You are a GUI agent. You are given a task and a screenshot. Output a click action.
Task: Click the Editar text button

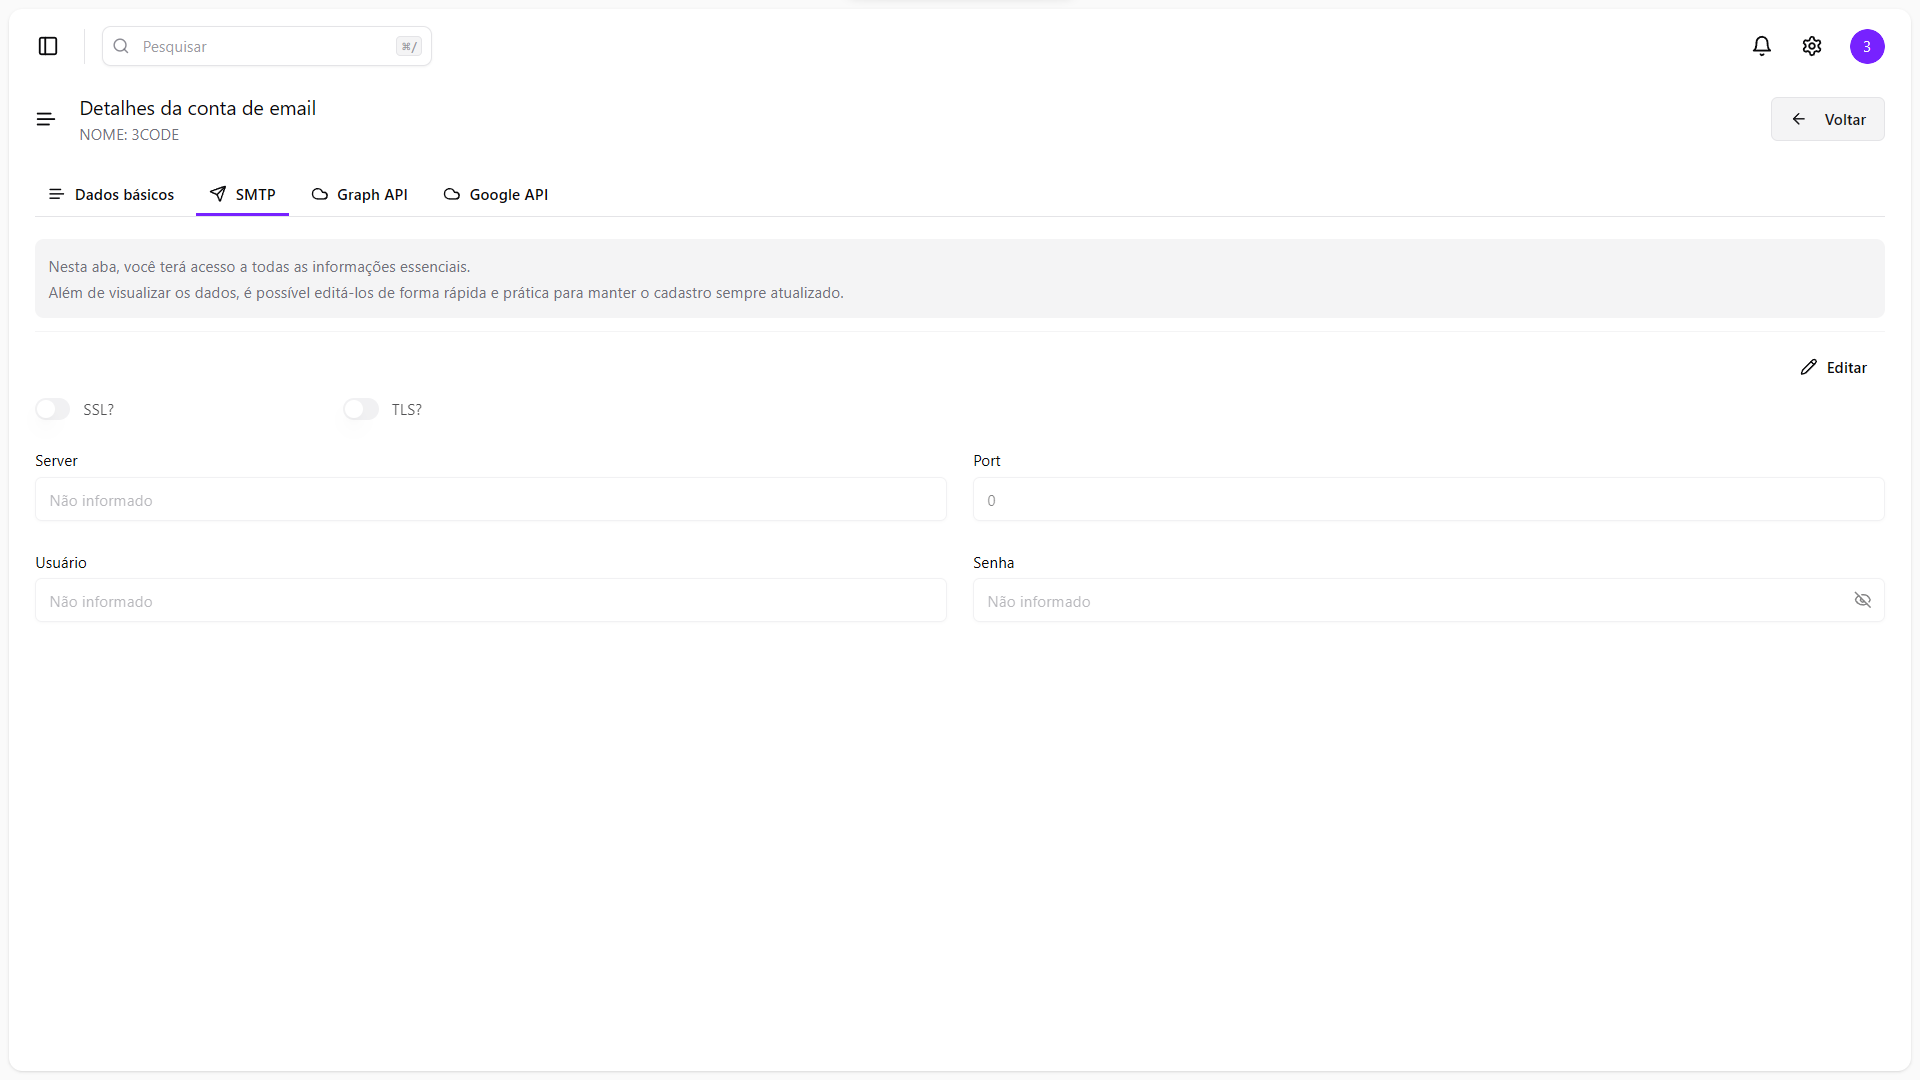(x=1846, y=367)
